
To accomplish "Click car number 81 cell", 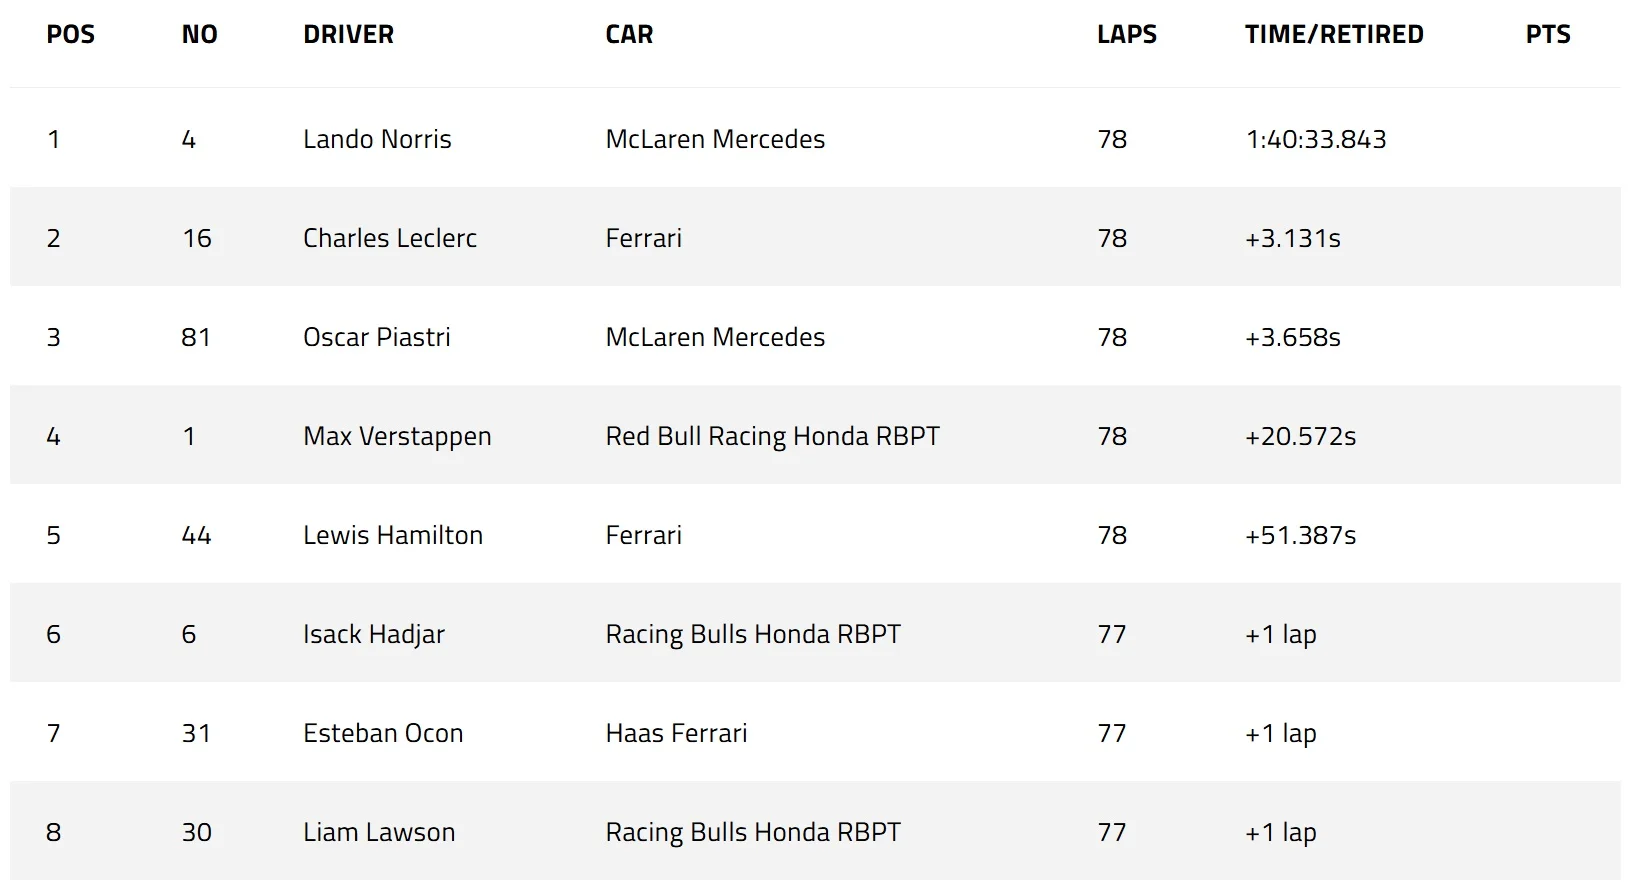I will tap(196, 337).
